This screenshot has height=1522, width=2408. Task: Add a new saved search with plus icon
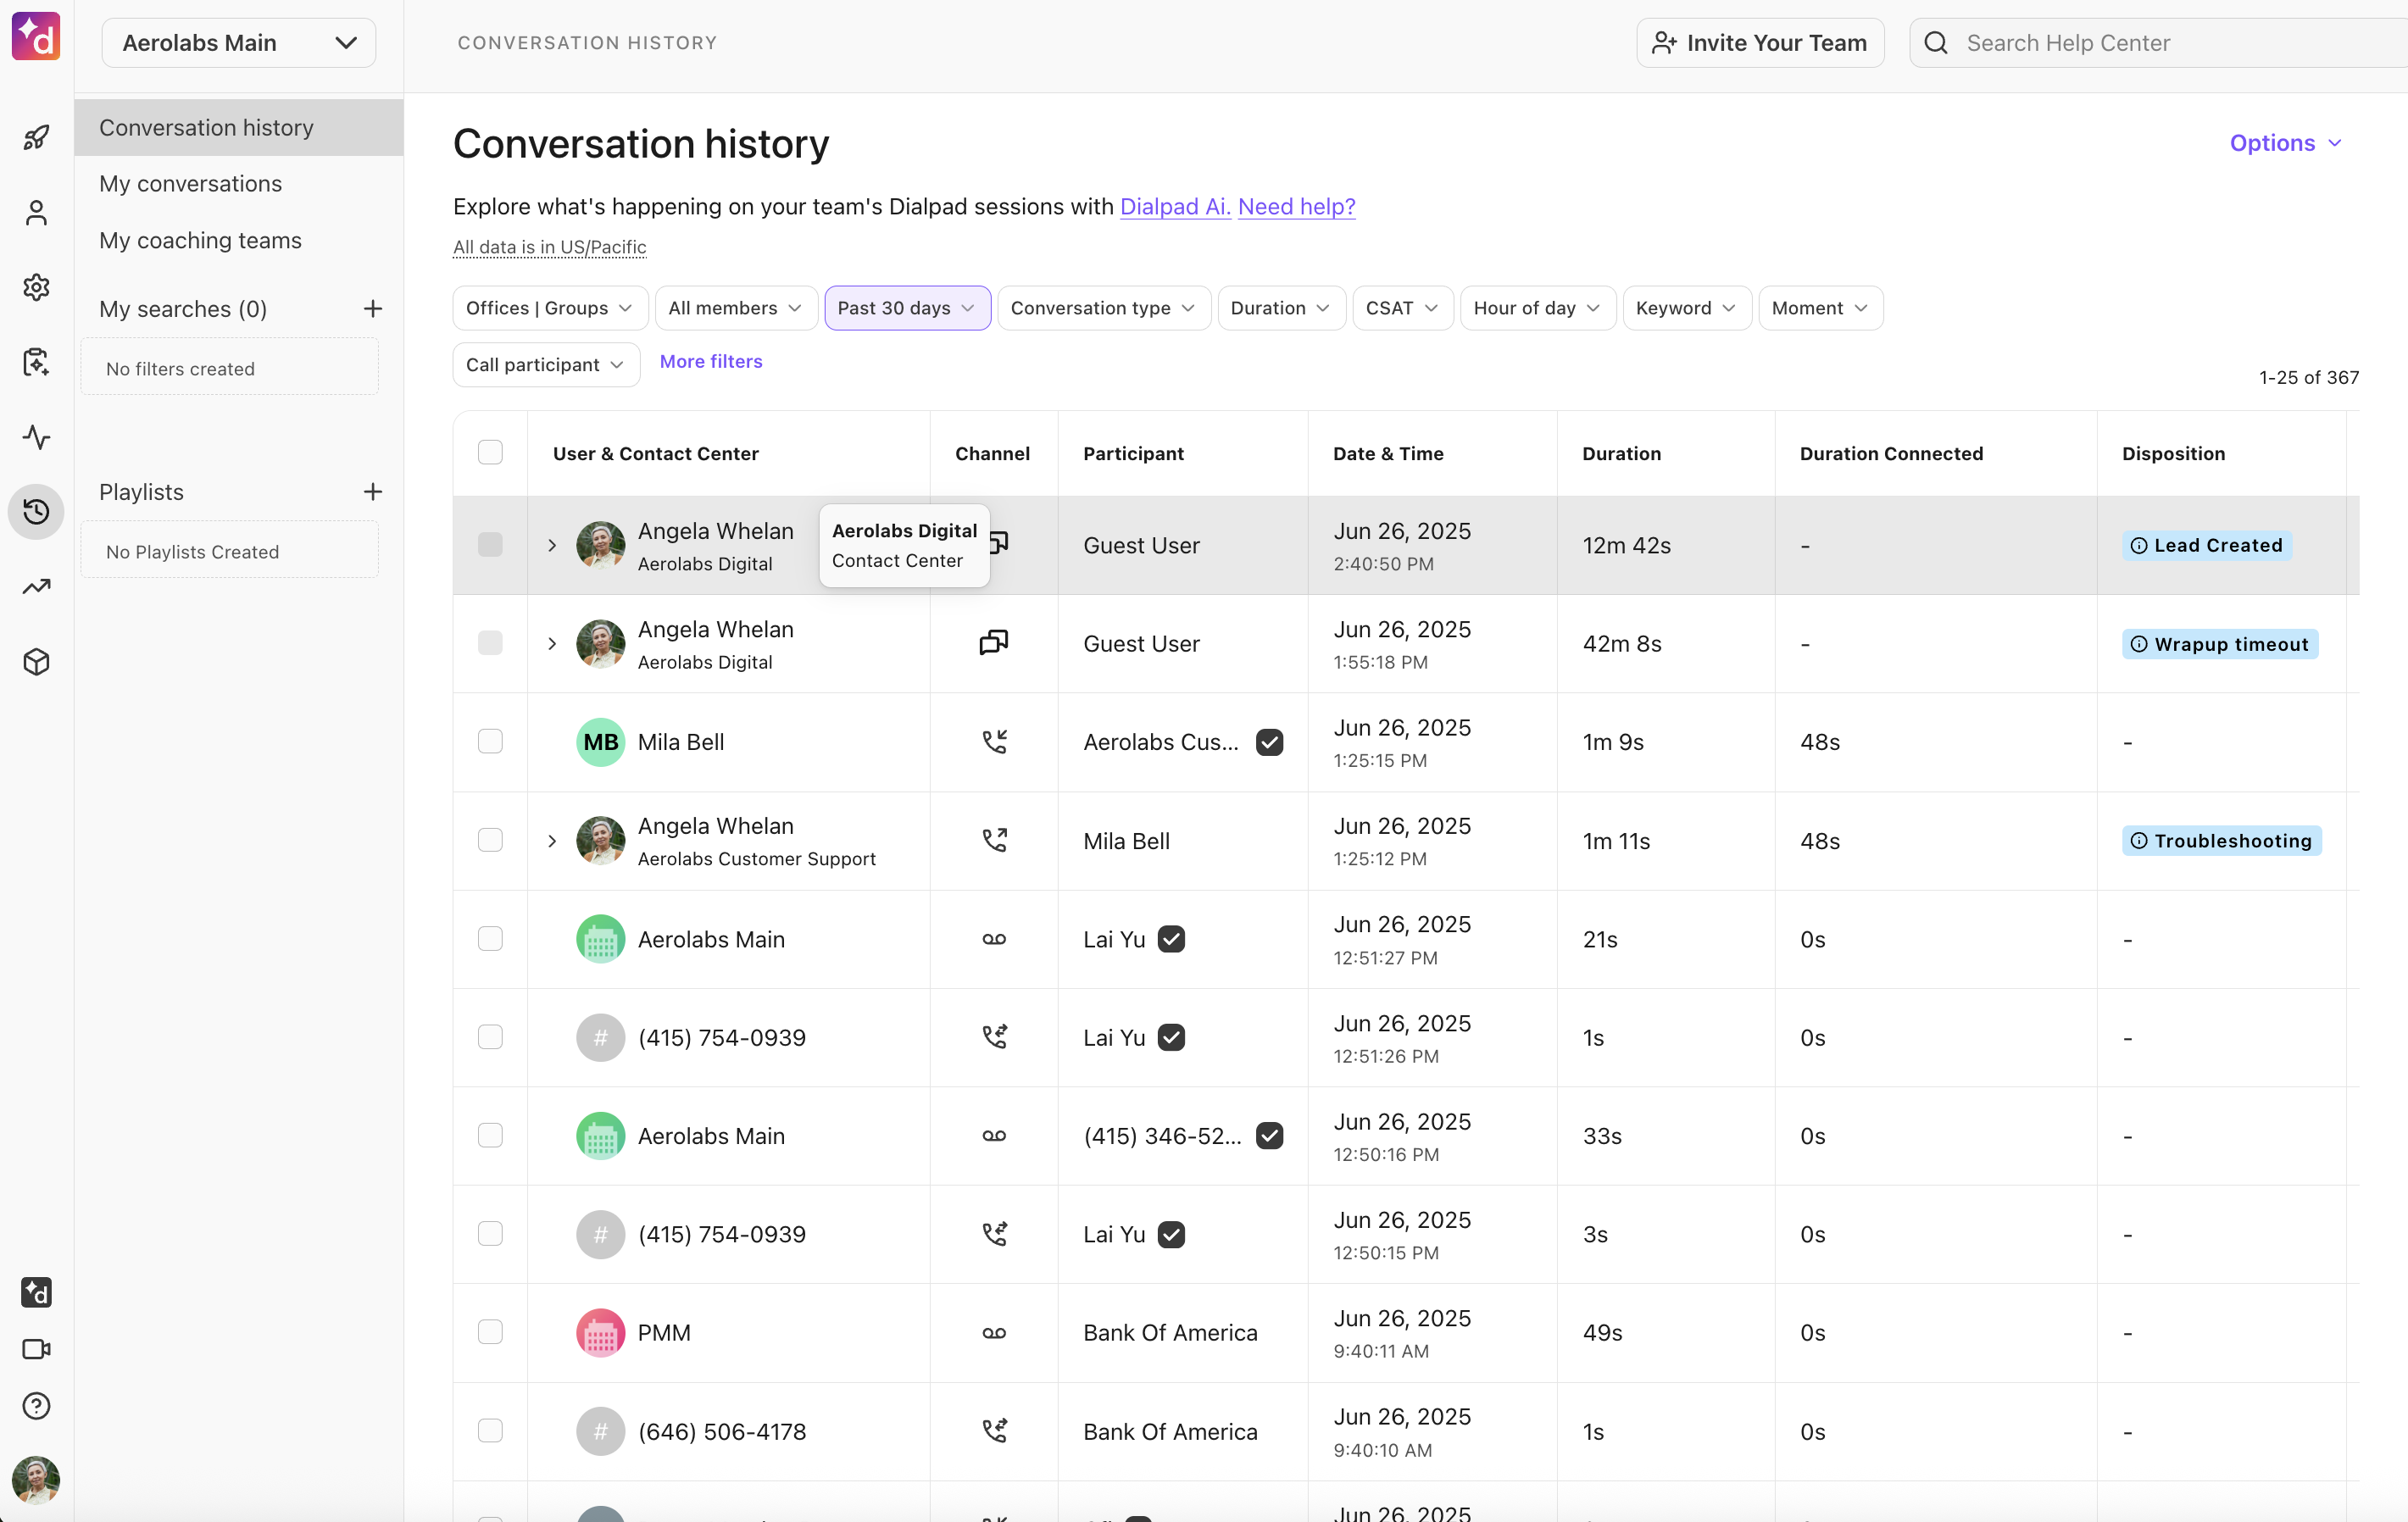[373, 309]
